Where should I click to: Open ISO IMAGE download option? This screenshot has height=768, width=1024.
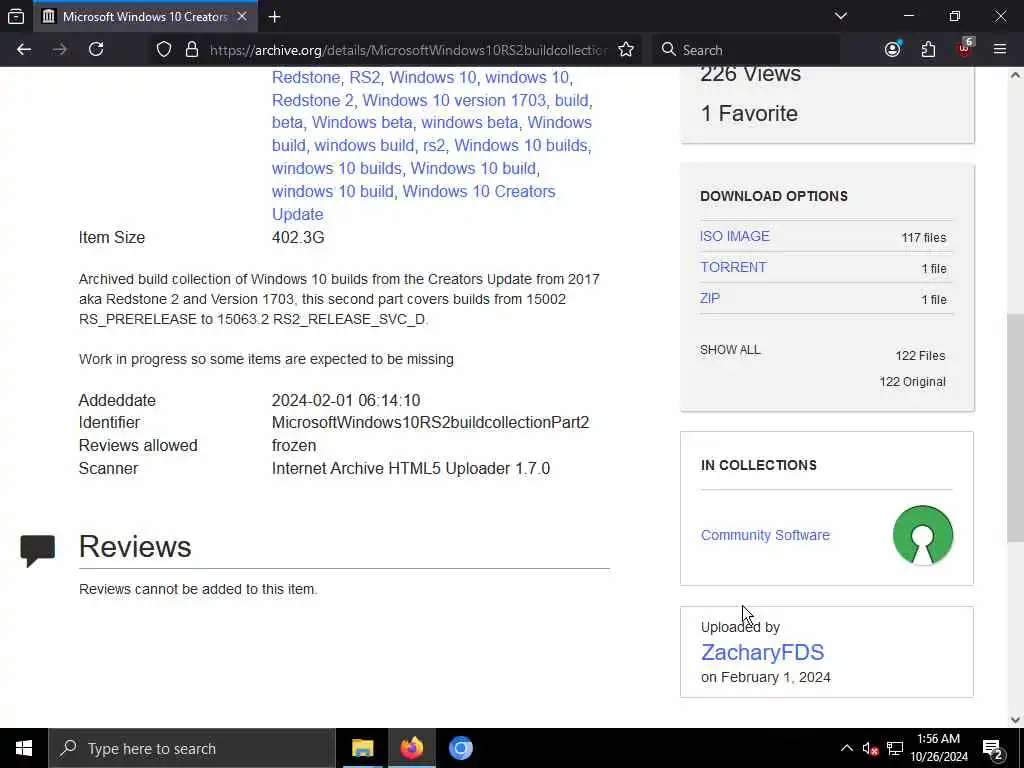pos(735,236)
